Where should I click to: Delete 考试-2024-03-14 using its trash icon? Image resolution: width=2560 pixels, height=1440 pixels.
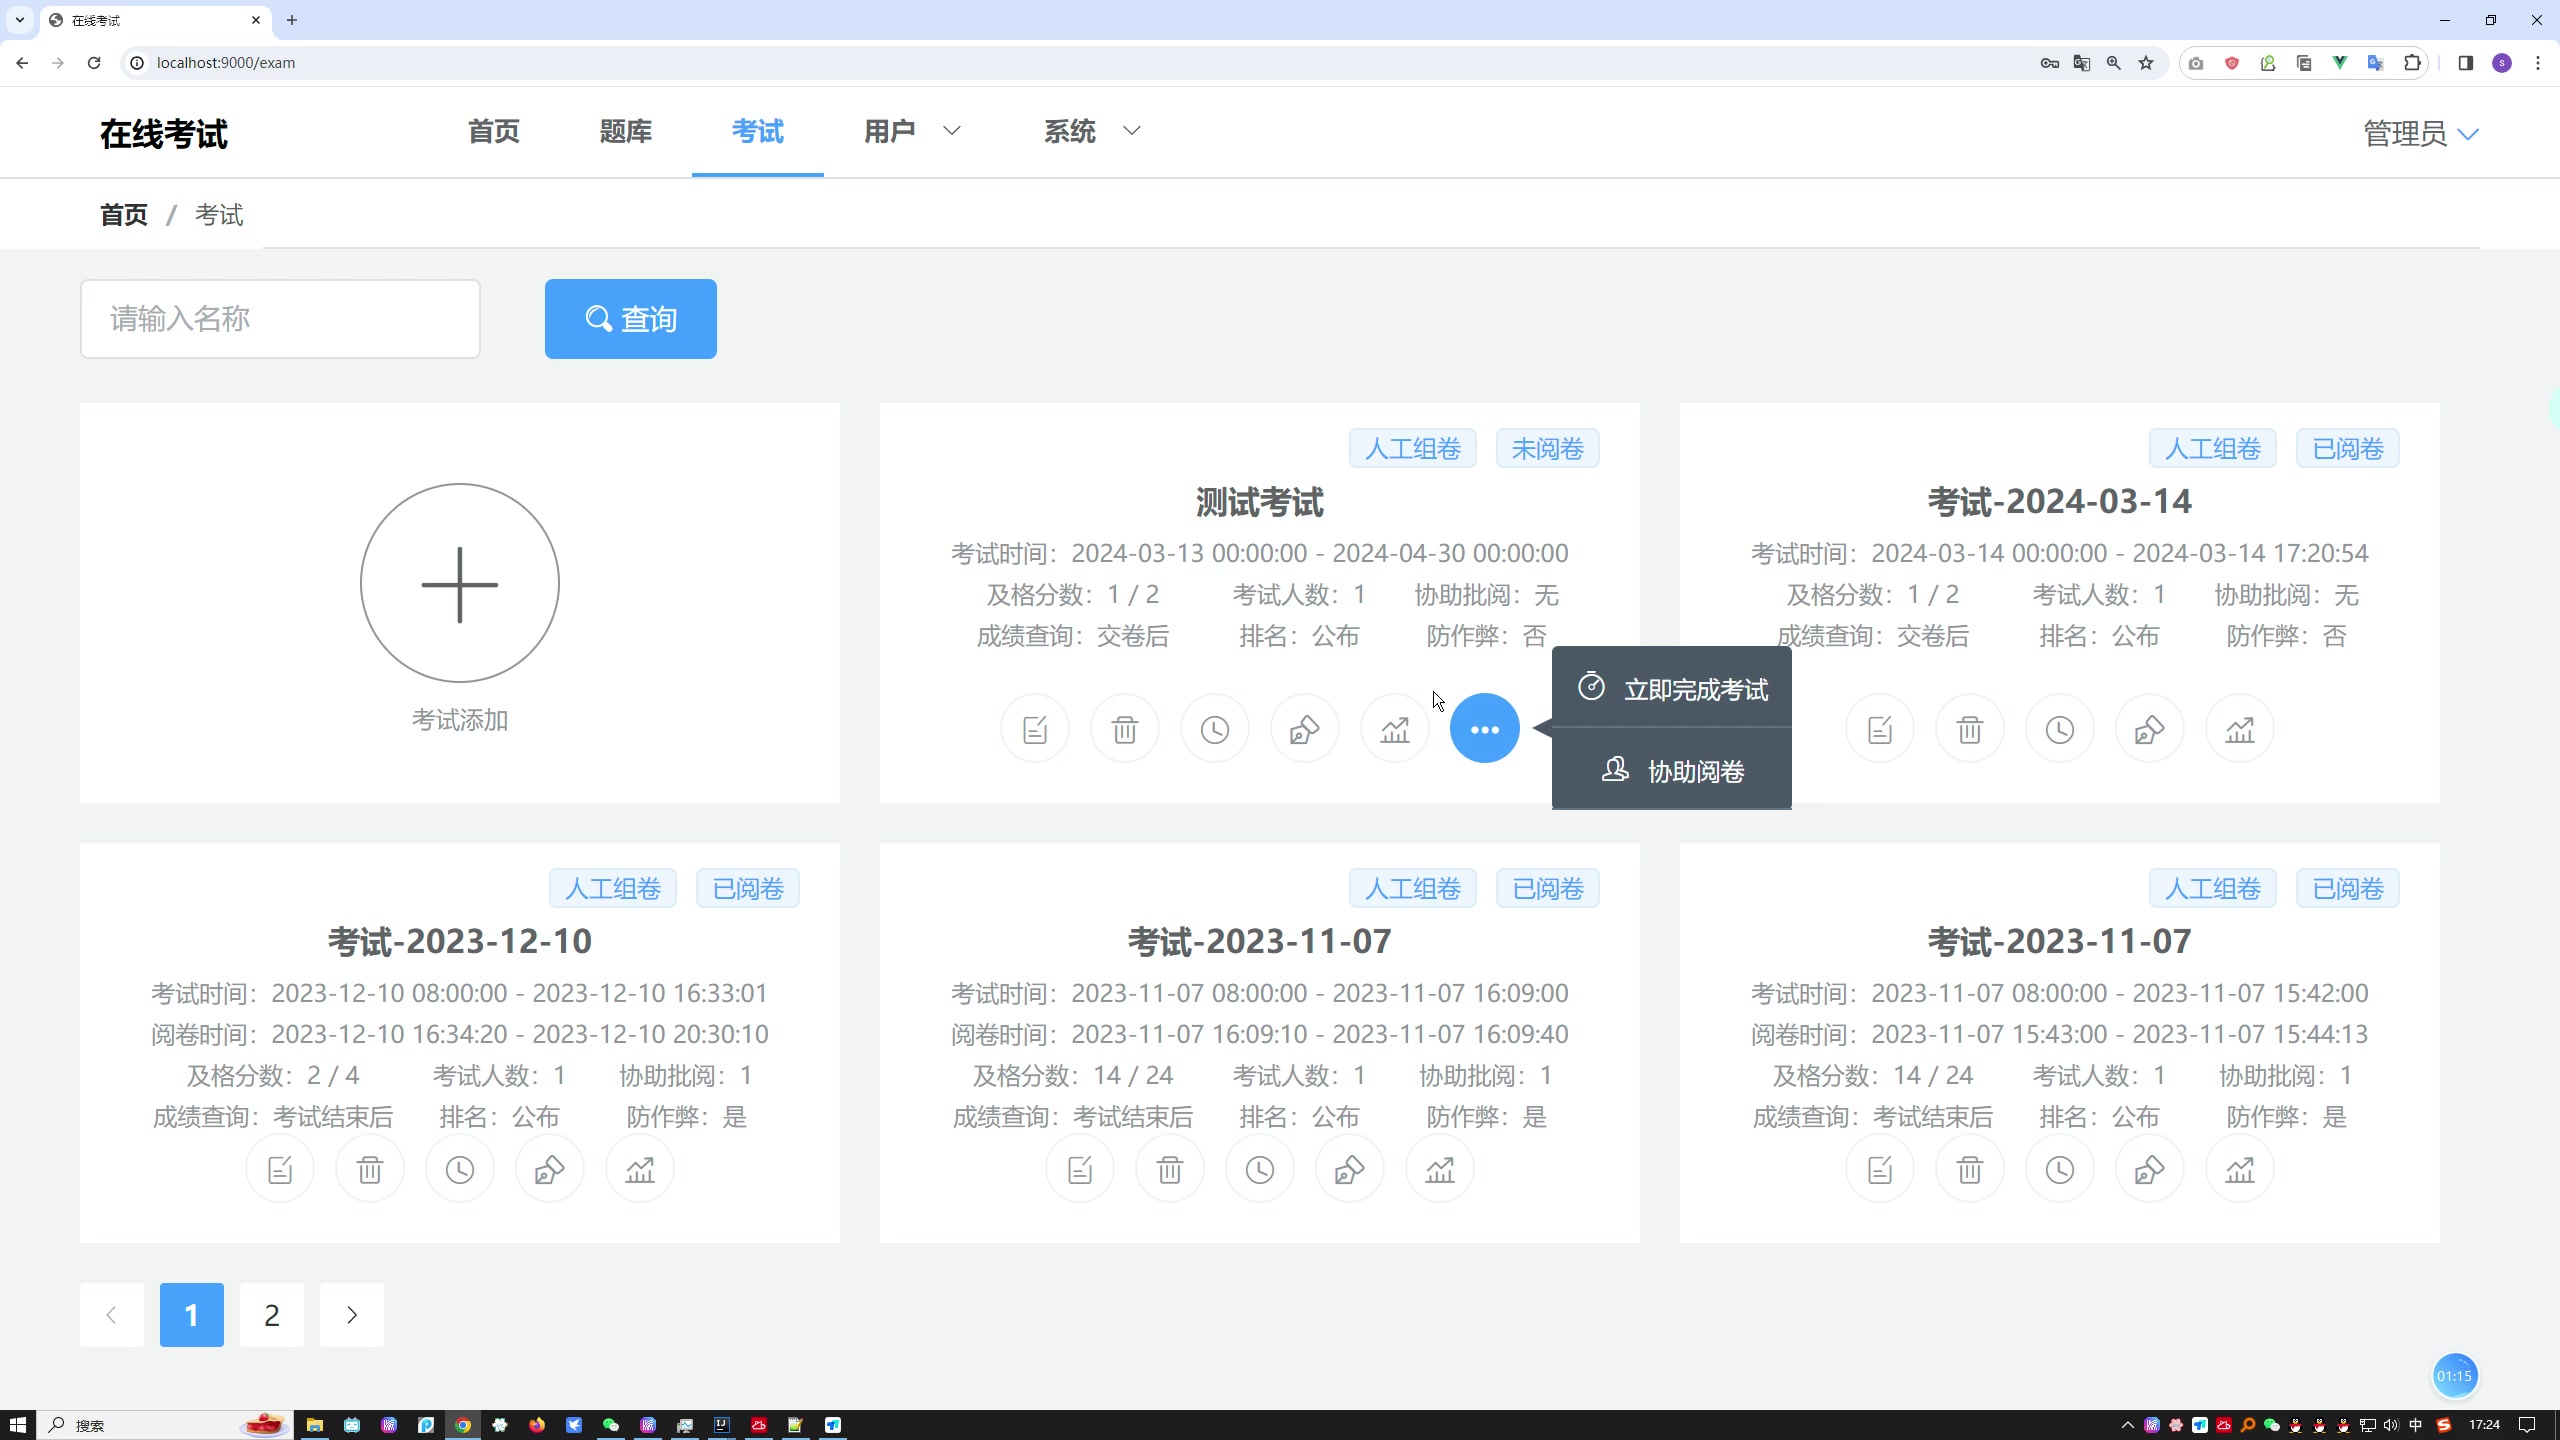1970,729
